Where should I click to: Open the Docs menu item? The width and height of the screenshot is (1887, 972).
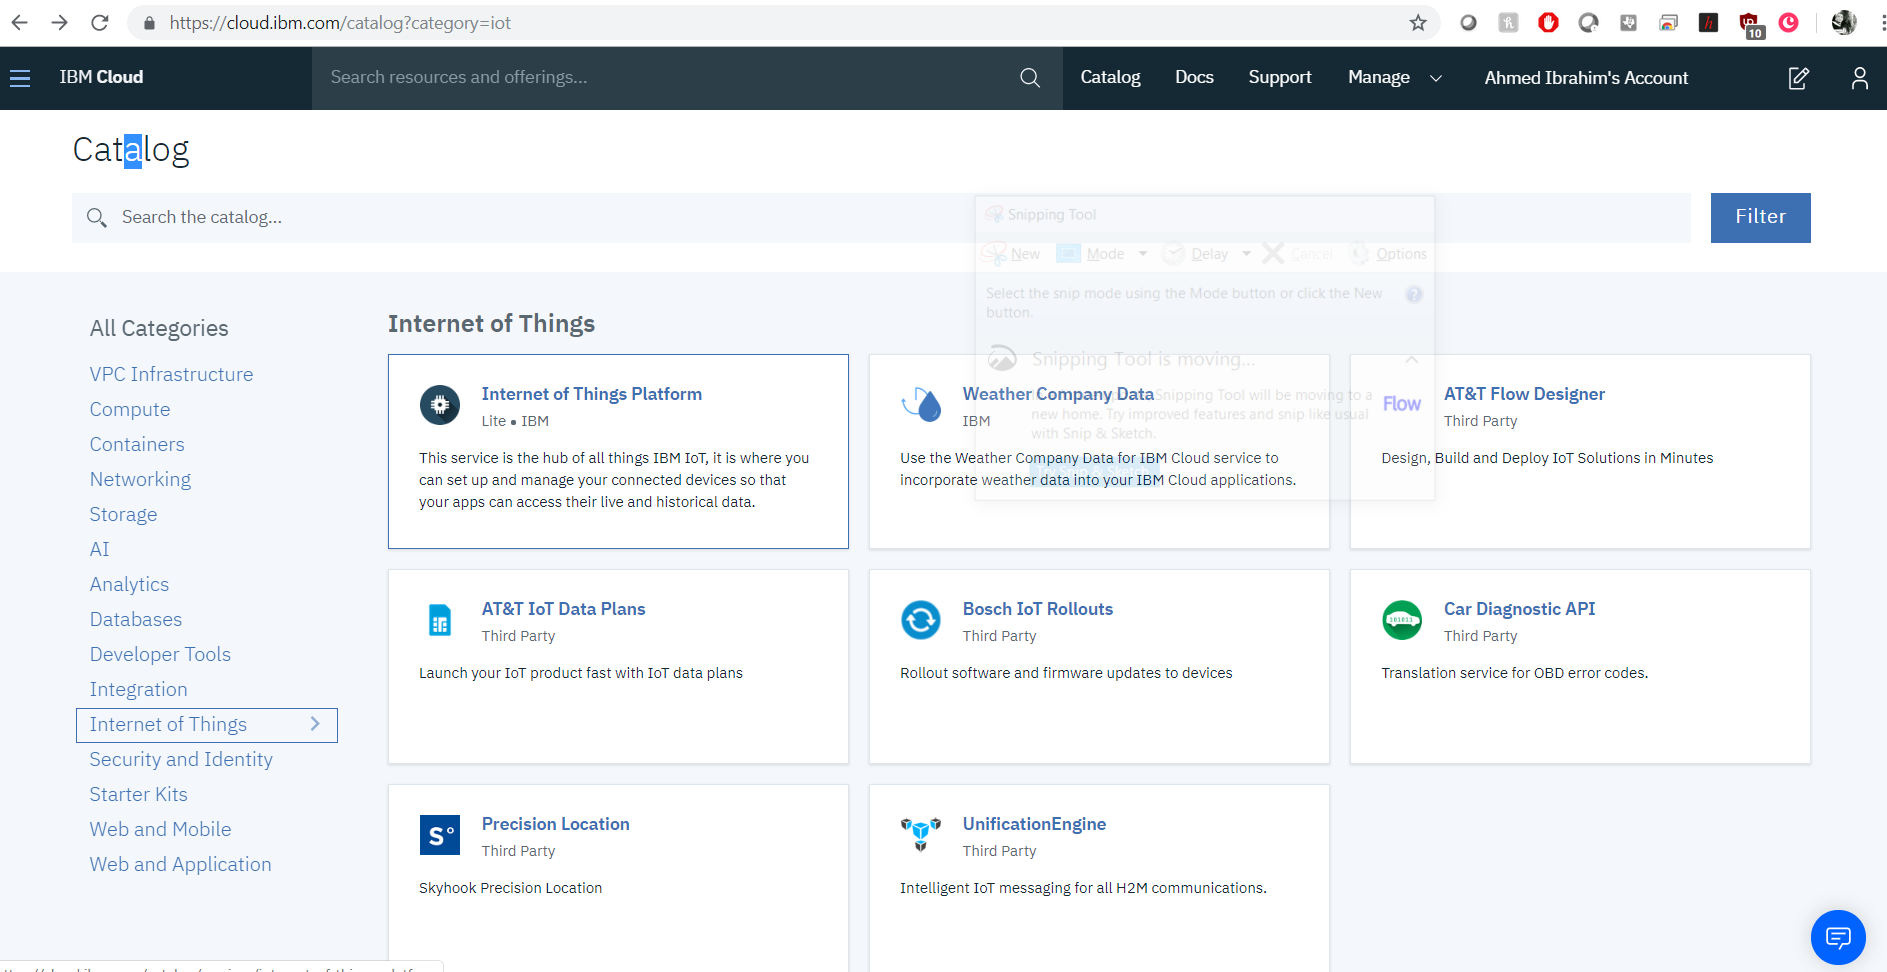point(1194,78)
